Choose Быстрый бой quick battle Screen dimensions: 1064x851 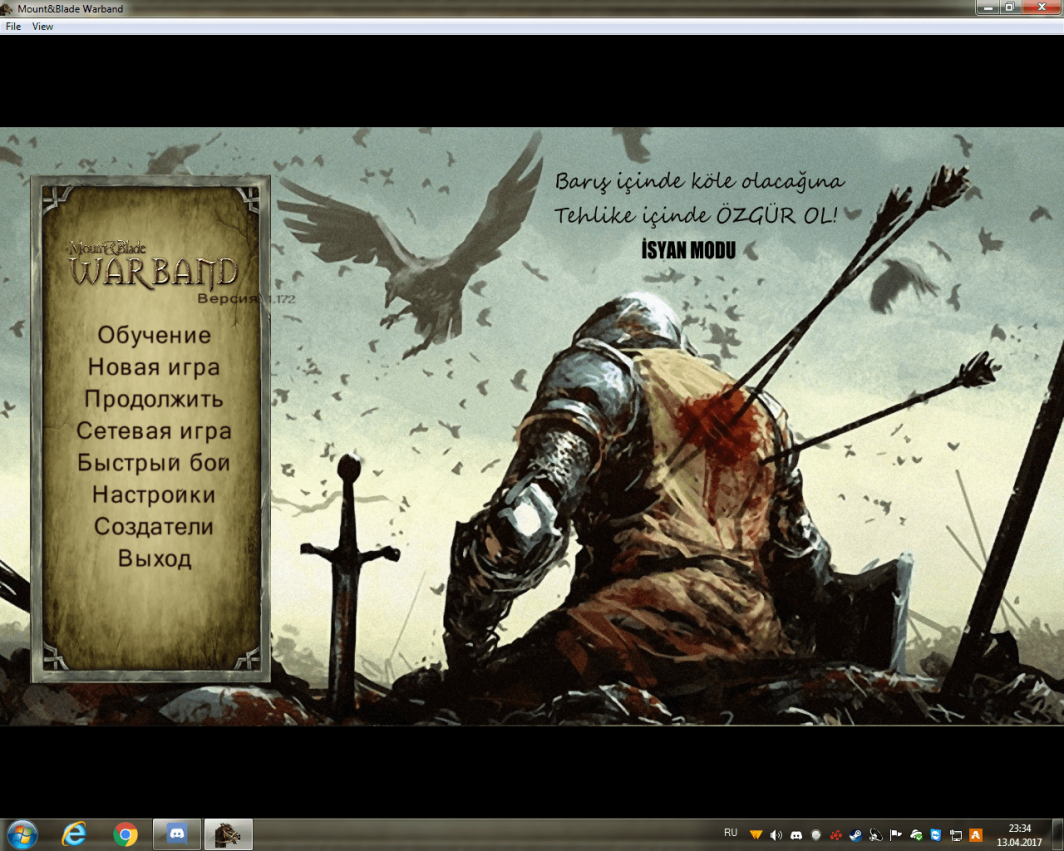click(154, 463)
